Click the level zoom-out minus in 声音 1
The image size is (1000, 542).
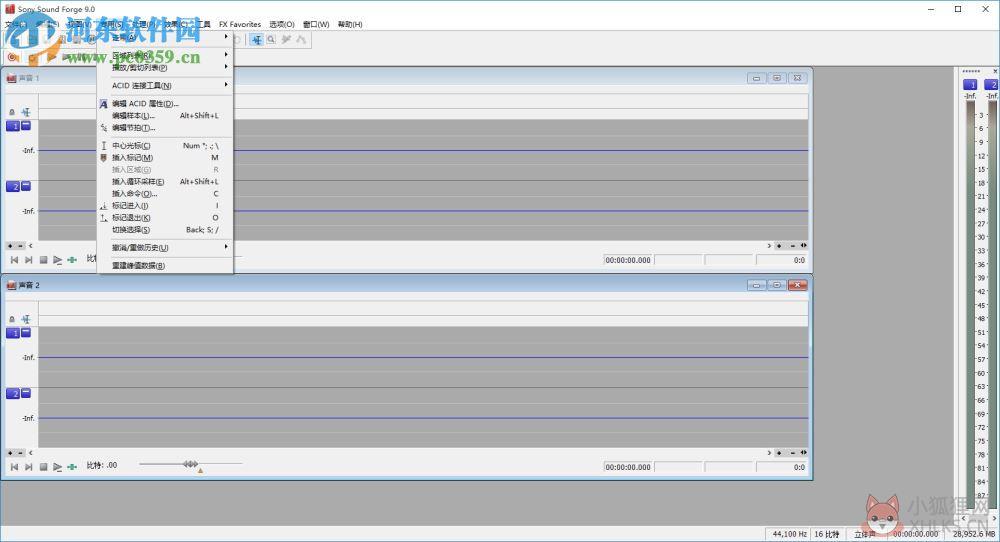[x=20, y=245]
